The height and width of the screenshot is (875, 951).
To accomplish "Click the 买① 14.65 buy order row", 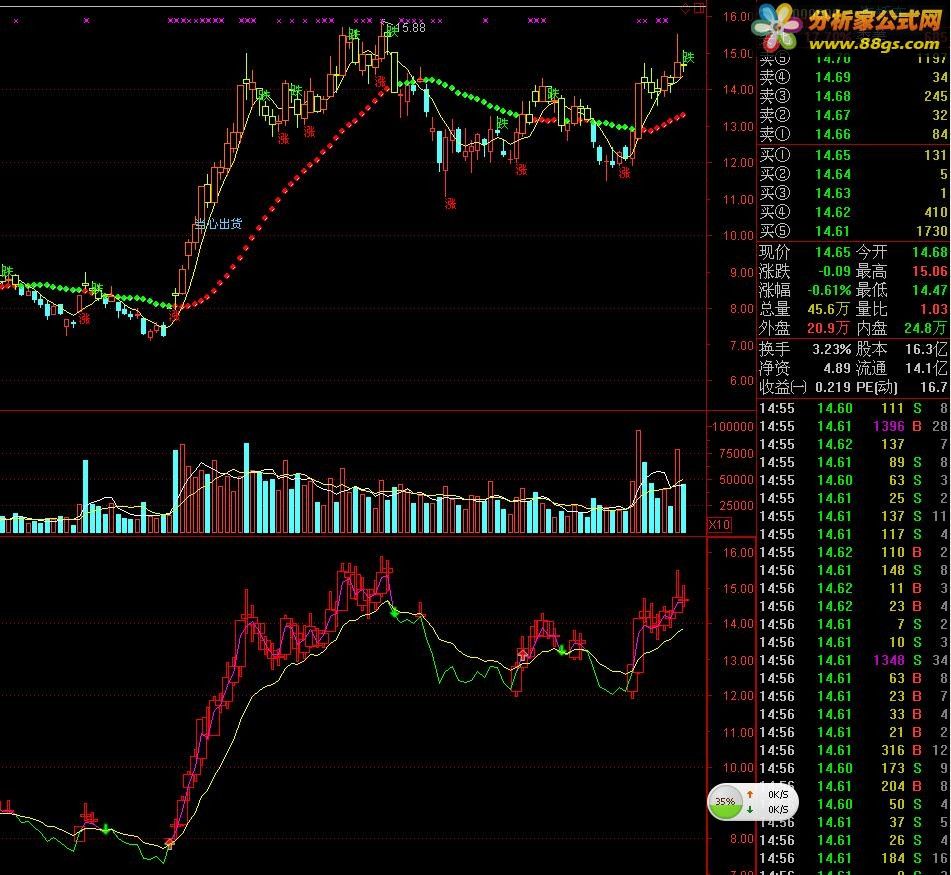I will (x=853, y=155).
